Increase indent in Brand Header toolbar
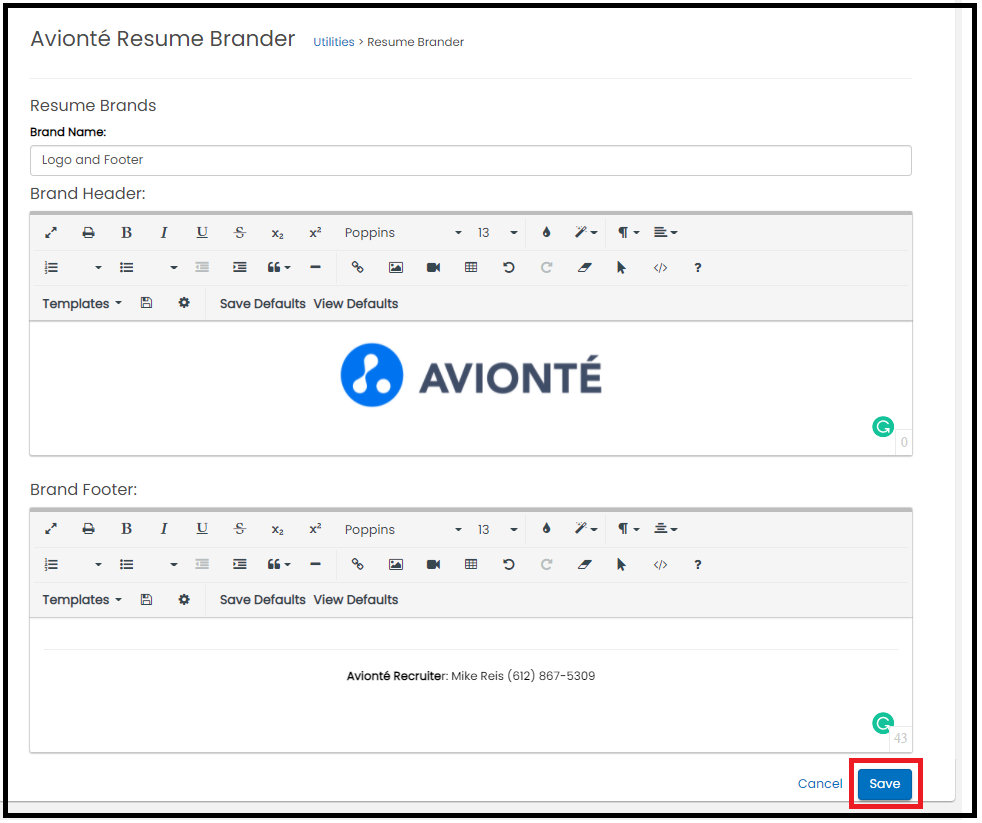982x823 pixels. (239, 268)
